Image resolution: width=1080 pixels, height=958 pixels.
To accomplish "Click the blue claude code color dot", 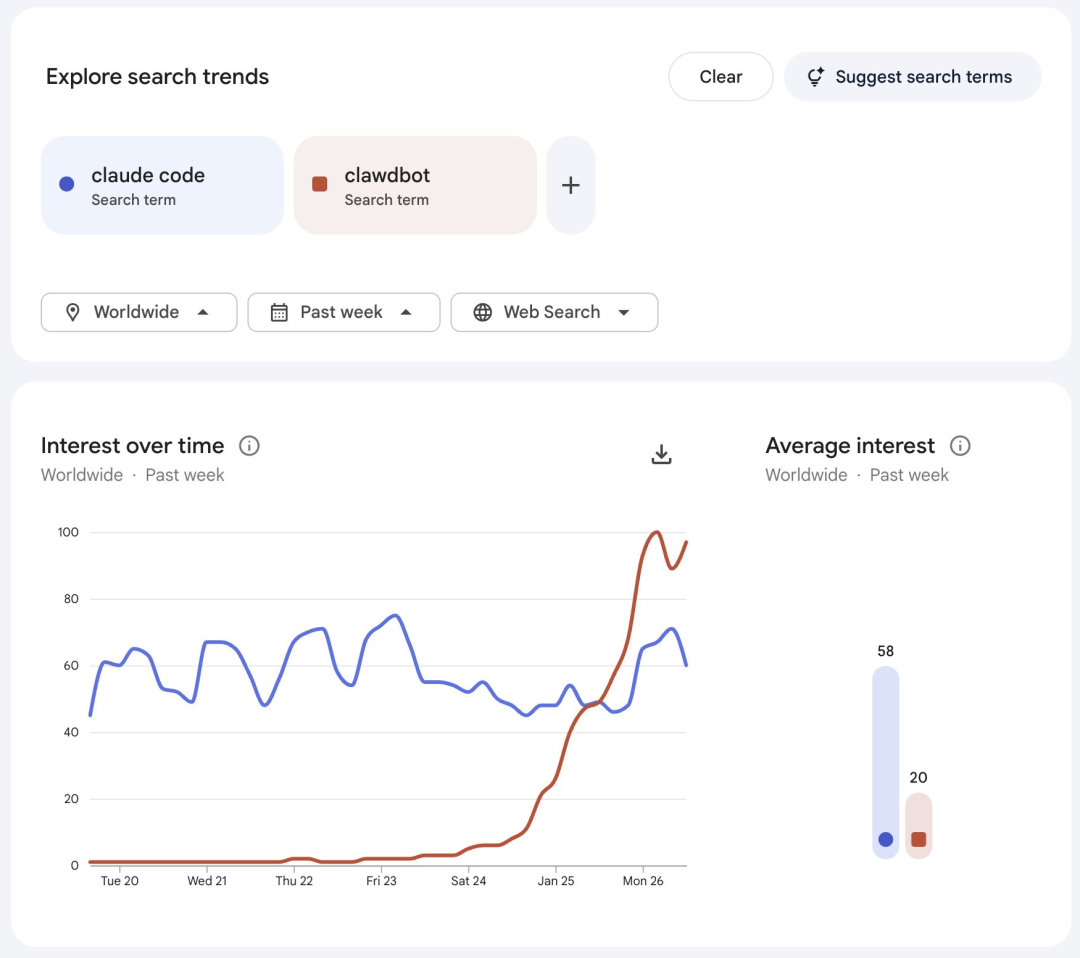I will click(67, 184).
